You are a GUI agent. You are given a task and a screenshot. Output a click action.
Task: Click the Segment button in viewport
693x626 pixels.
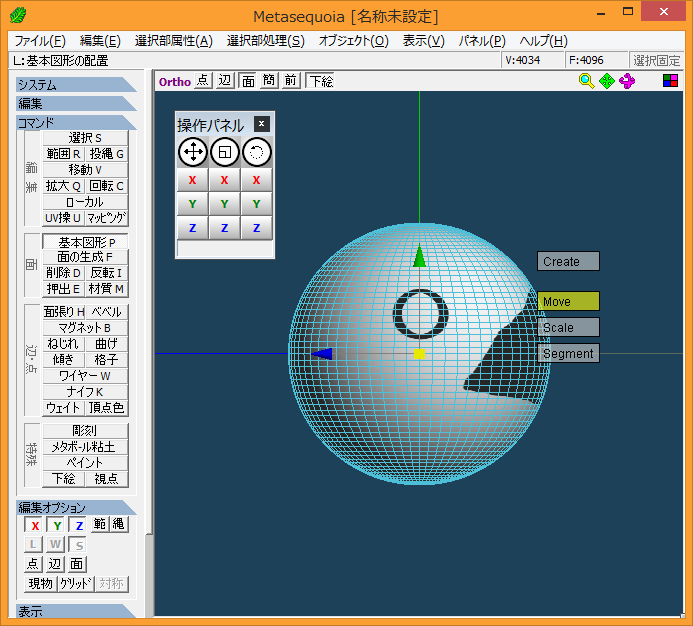point(568,354)
